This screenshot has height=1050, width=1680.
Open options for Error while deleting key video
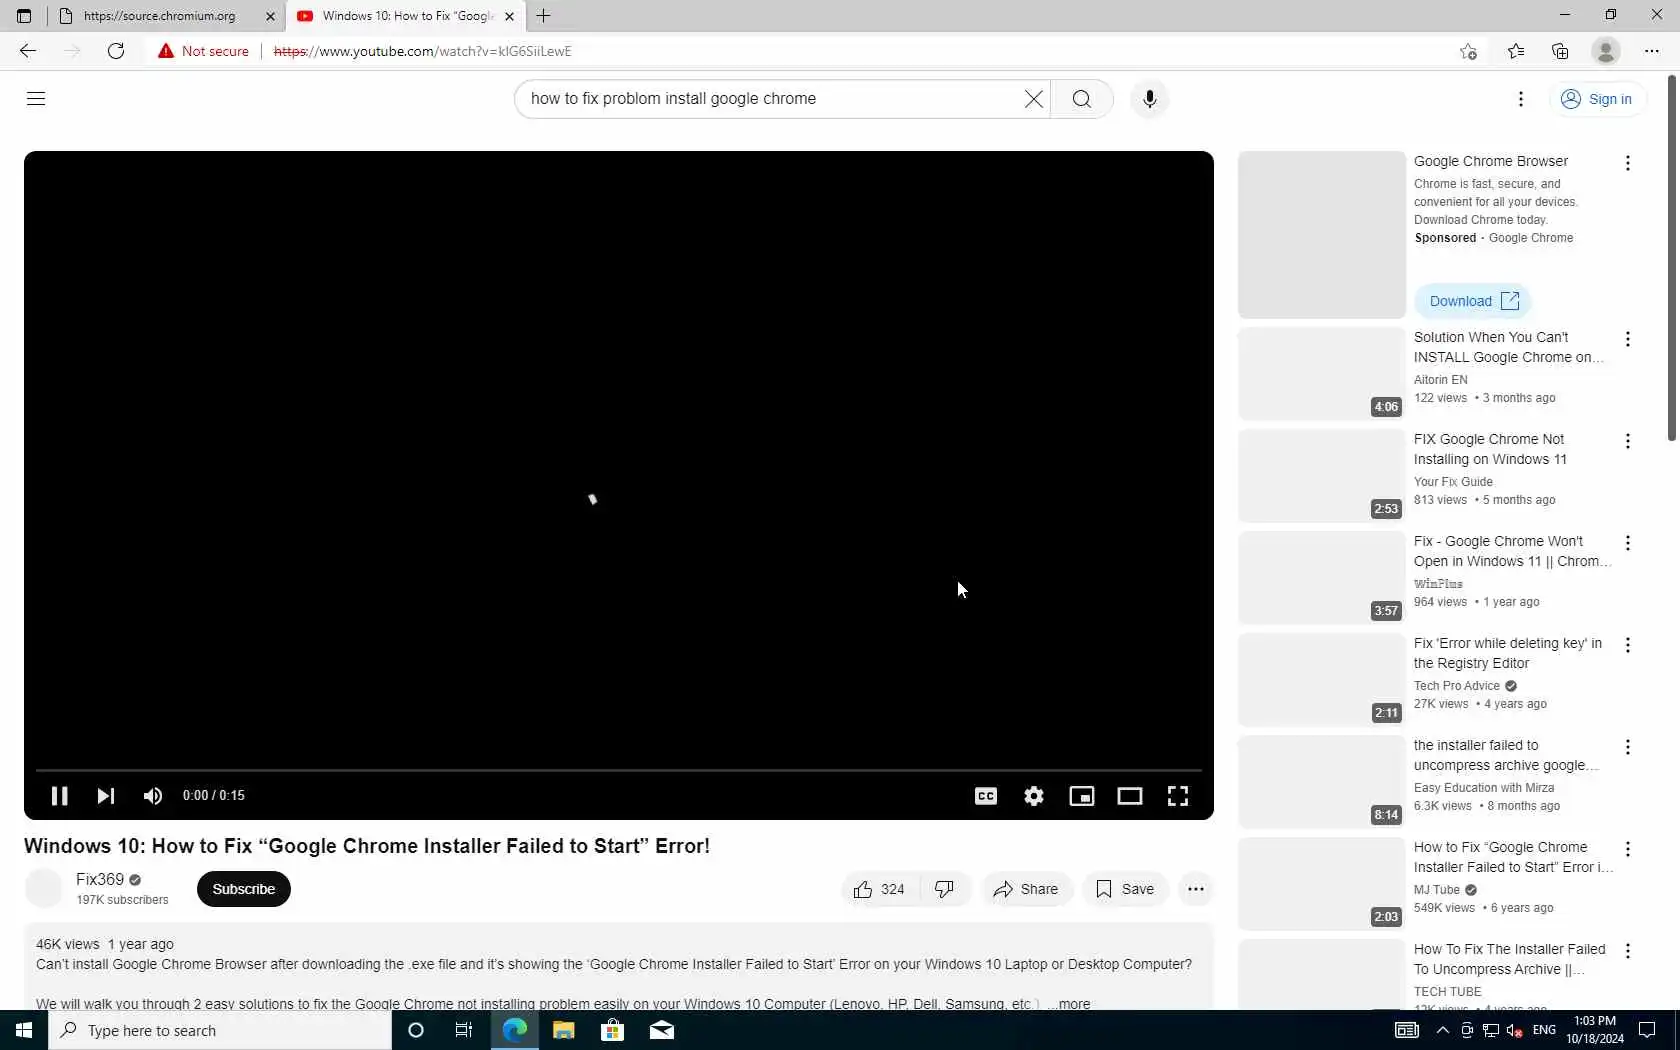pyautogui.click(x=1628, y=645)
